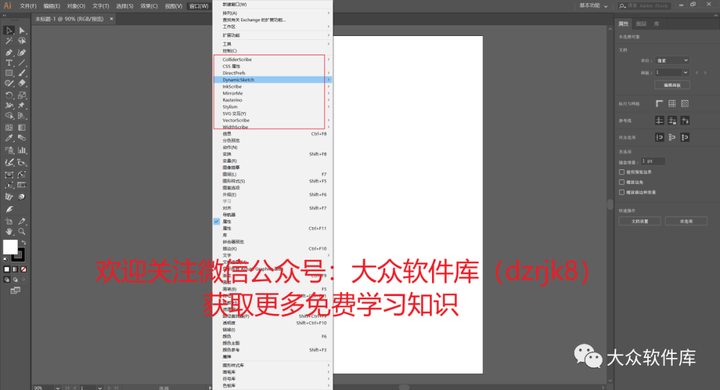The image size is (720, 390).
Task: Click the Edit Artboards button
Action: (672, 85)
